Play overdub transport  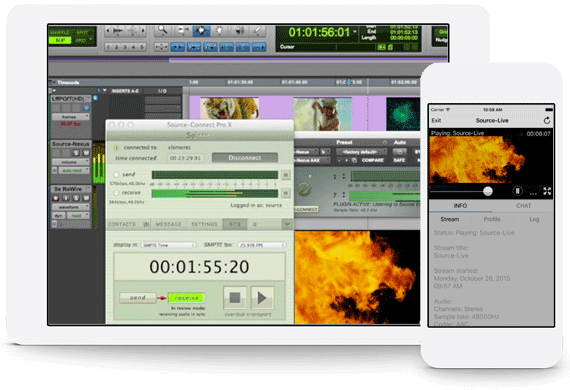click(x=262, y=298)
